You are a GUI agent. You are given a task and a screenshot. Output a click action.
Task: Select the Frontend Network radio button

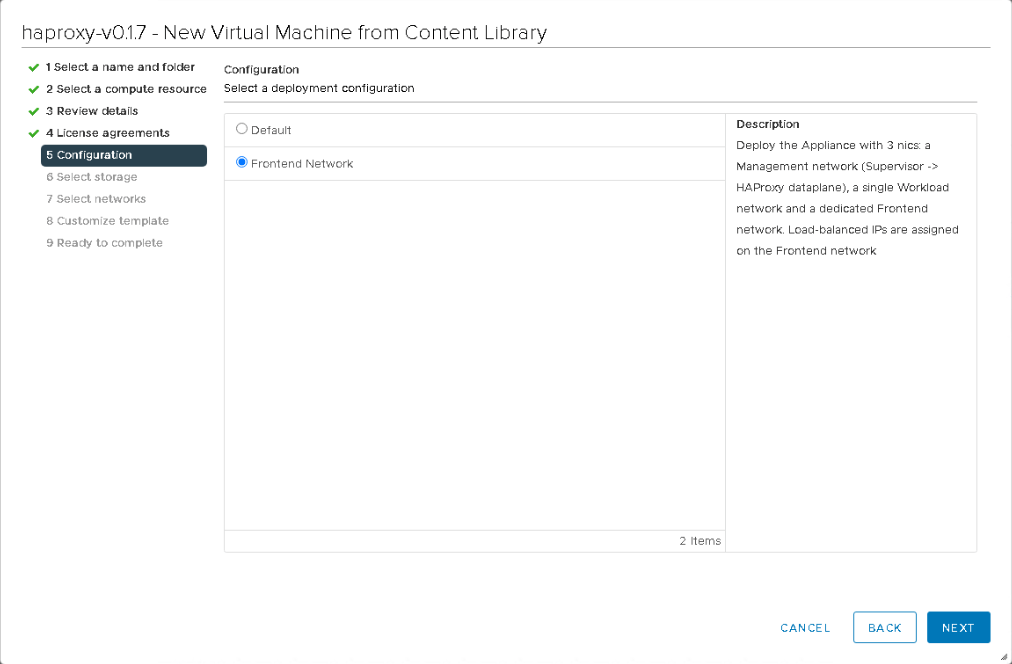click(x=241, y=163)
